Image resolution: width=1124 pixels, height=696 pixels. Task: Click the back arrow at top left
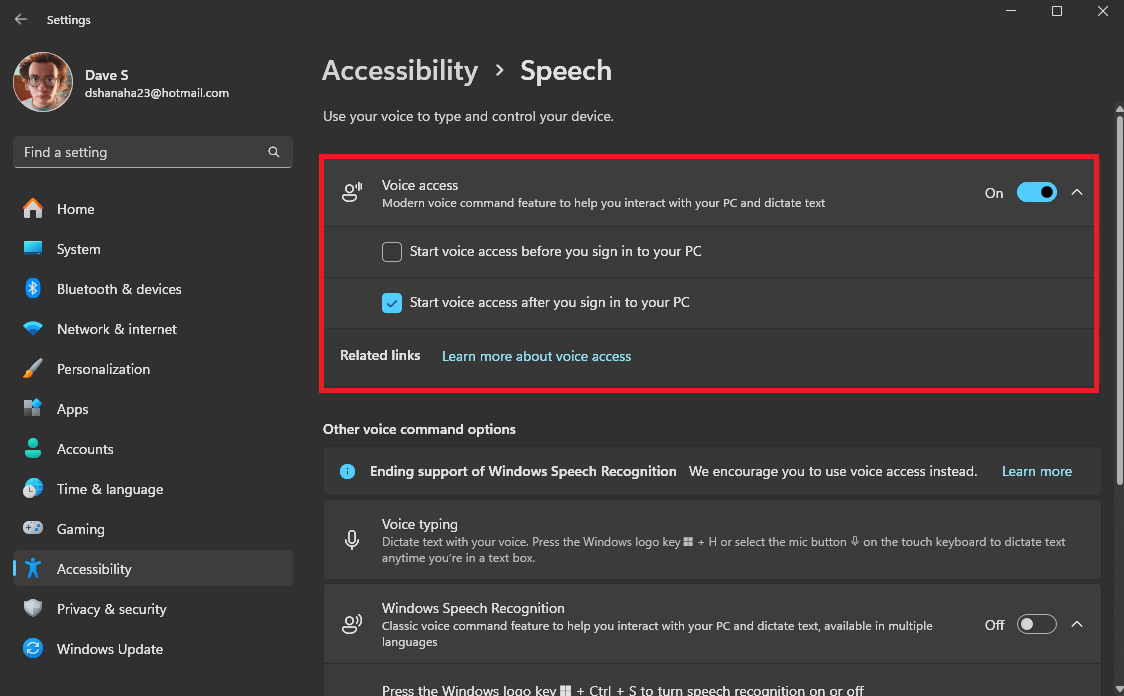[x=20, y=19]
